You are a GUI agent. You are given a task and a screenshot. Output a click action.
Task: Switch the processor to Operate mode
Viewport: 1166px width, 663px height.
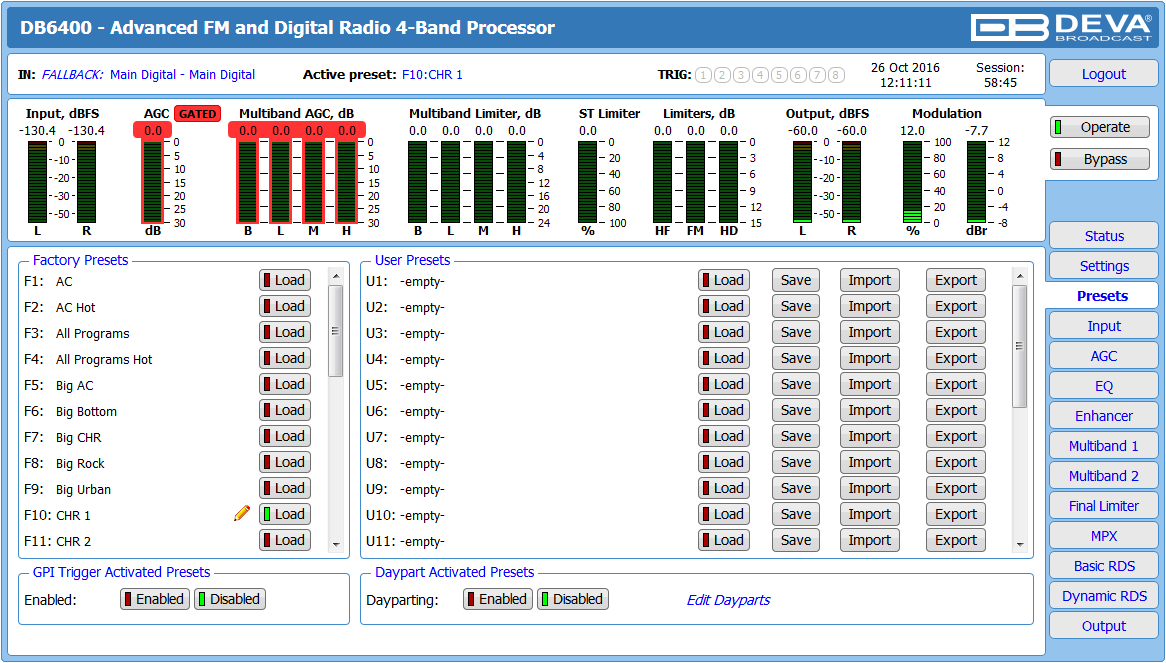pos(1099,127)
